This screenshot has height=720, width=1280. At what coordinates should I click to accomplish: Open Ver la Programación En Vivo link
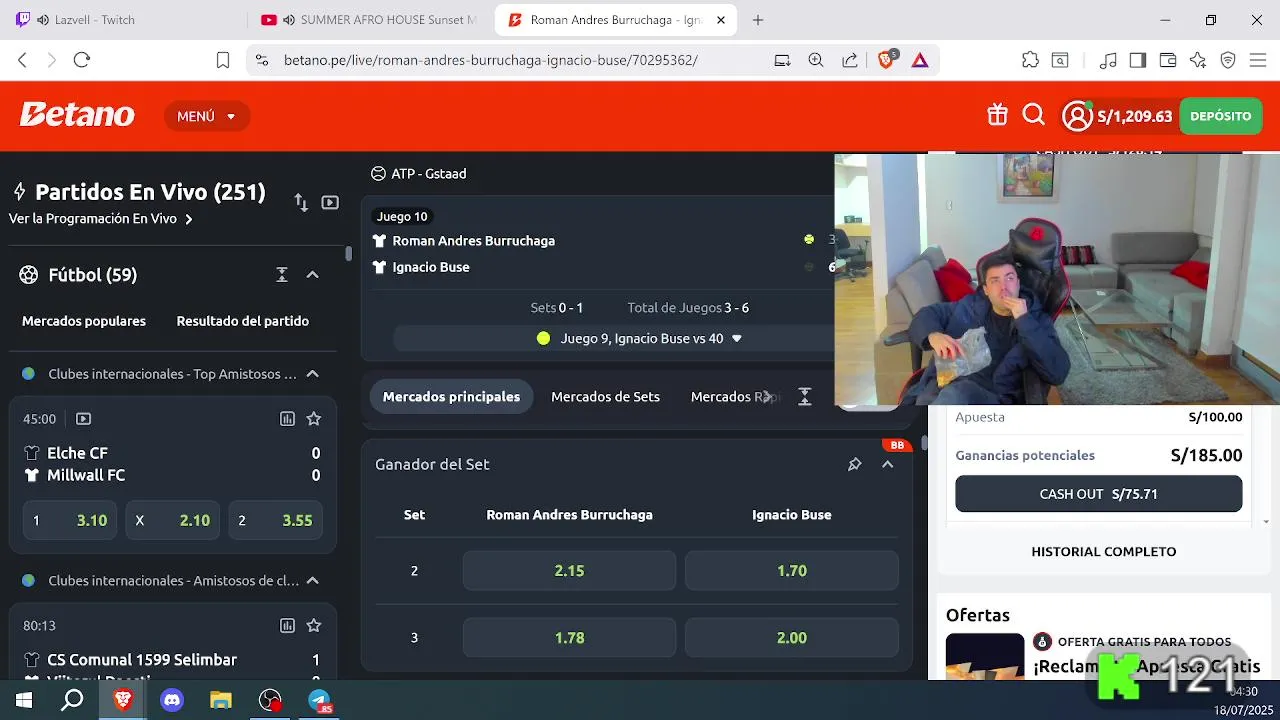(x=100, y=218)
